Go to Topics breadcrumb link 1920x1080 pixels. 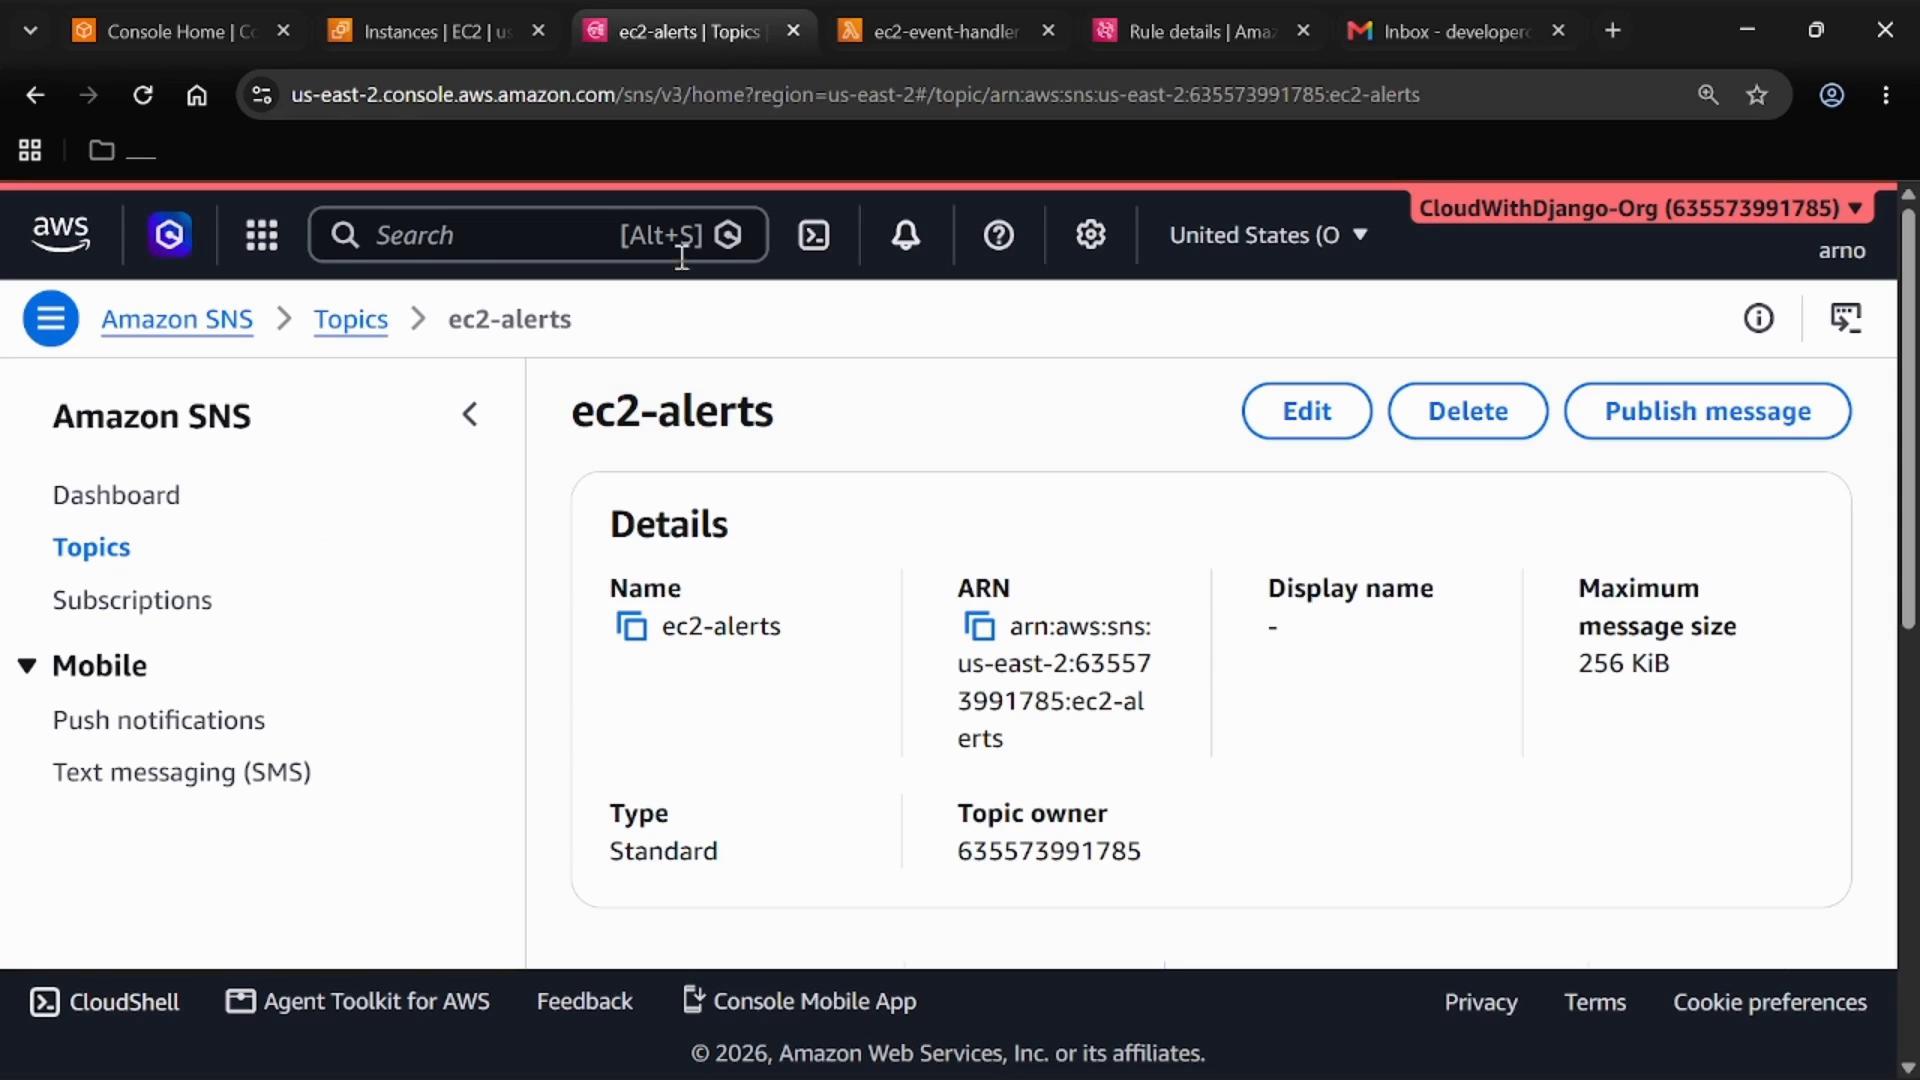click(351, 319)
